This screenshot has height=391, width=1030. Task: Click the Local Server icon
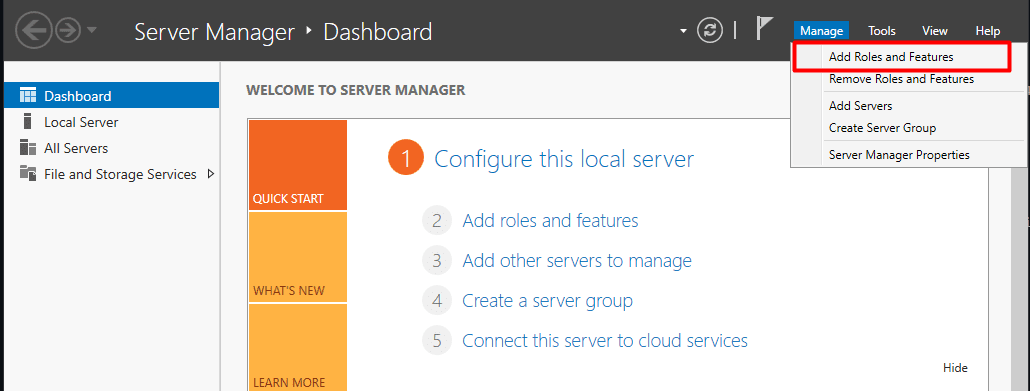pyautogui.click(x=27, y=122)
